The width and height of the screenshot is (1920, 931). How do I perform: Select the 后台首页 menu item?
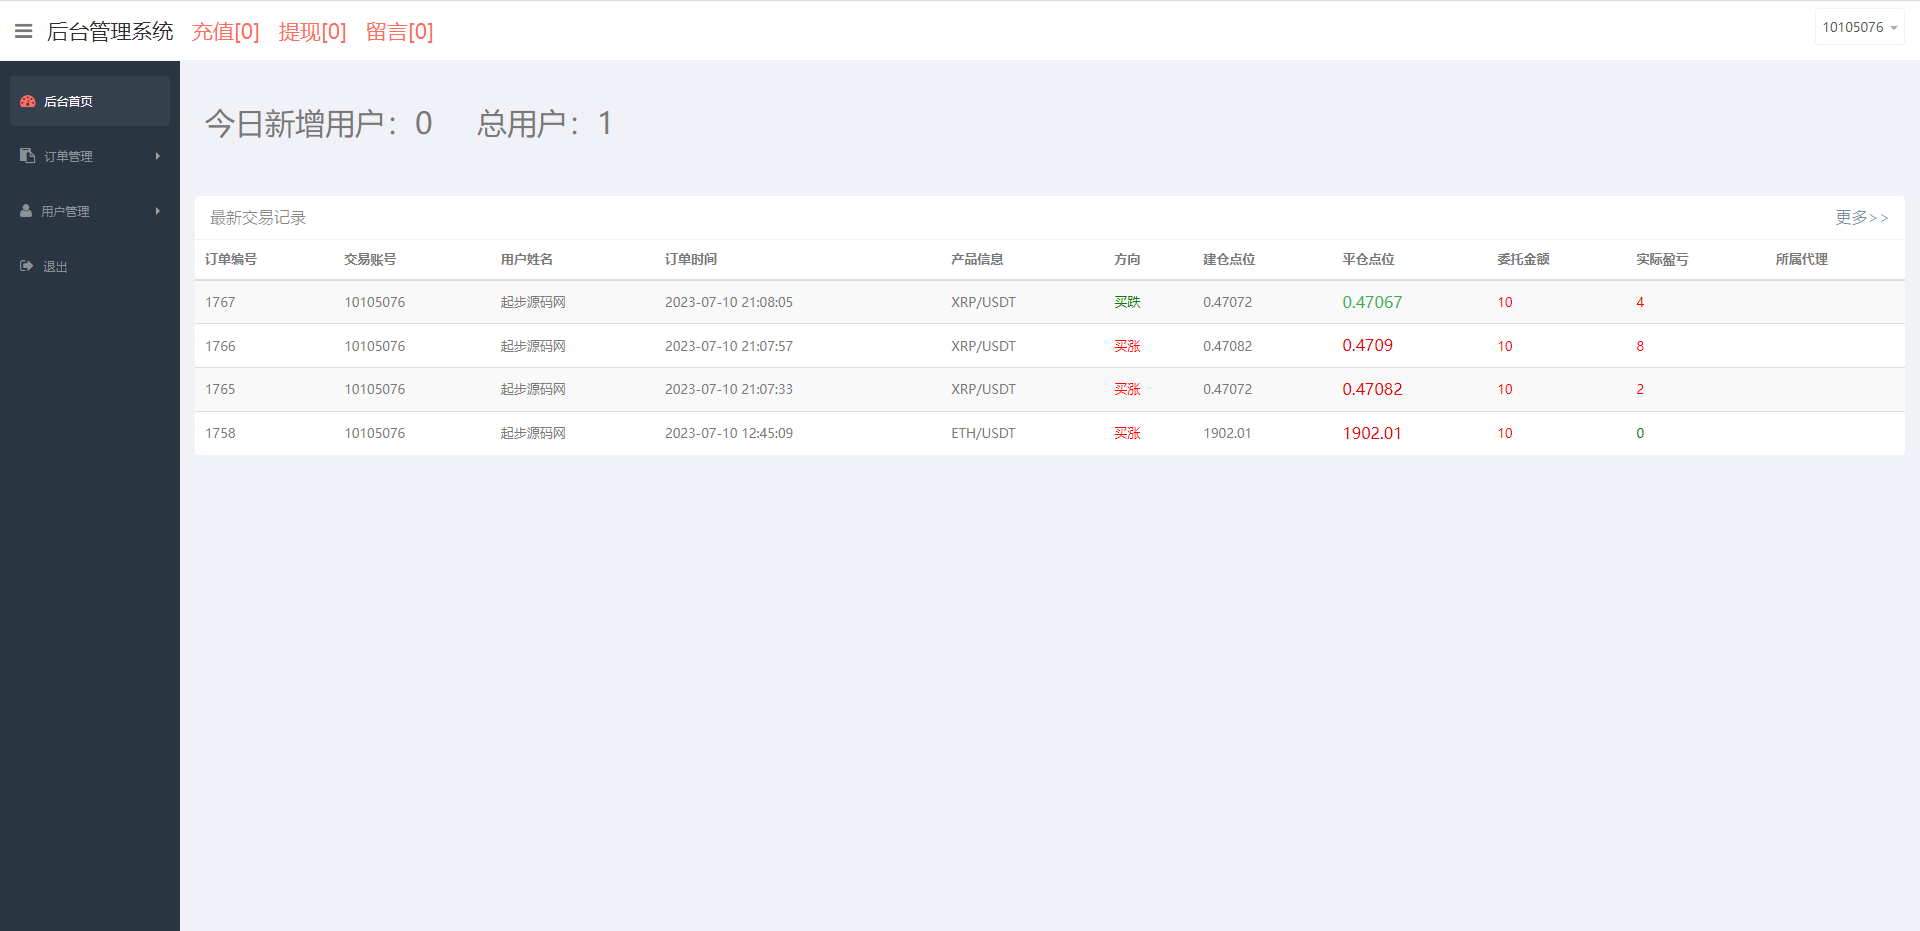68,101
